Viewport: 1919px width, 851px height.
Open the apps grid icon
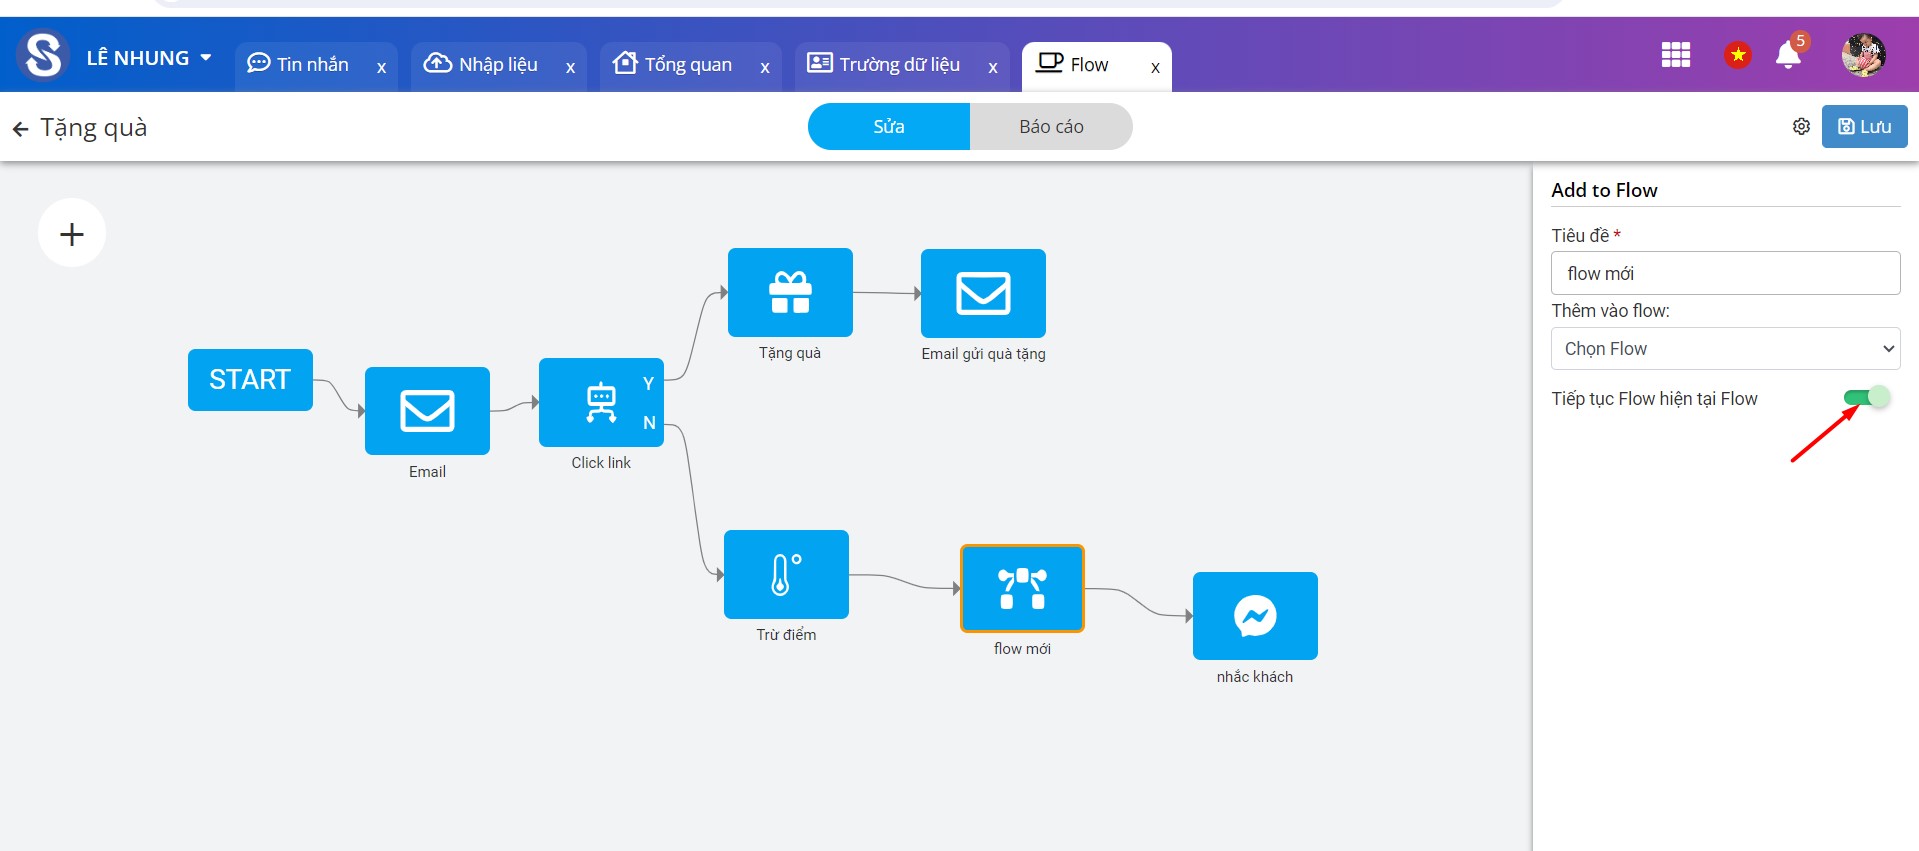[1675, 55]
